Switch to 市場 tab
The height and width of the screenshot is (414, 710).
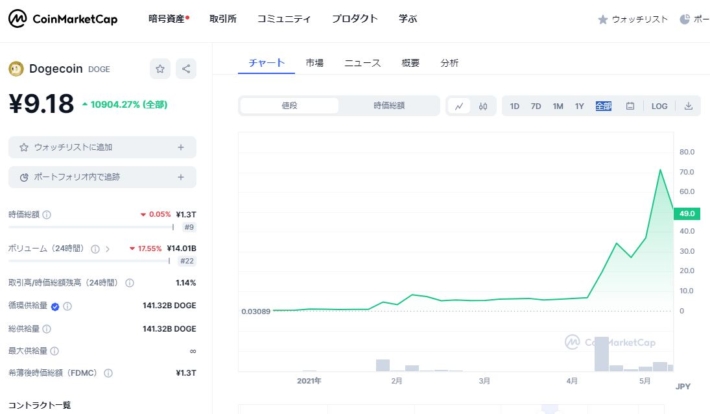pos(314,63)
